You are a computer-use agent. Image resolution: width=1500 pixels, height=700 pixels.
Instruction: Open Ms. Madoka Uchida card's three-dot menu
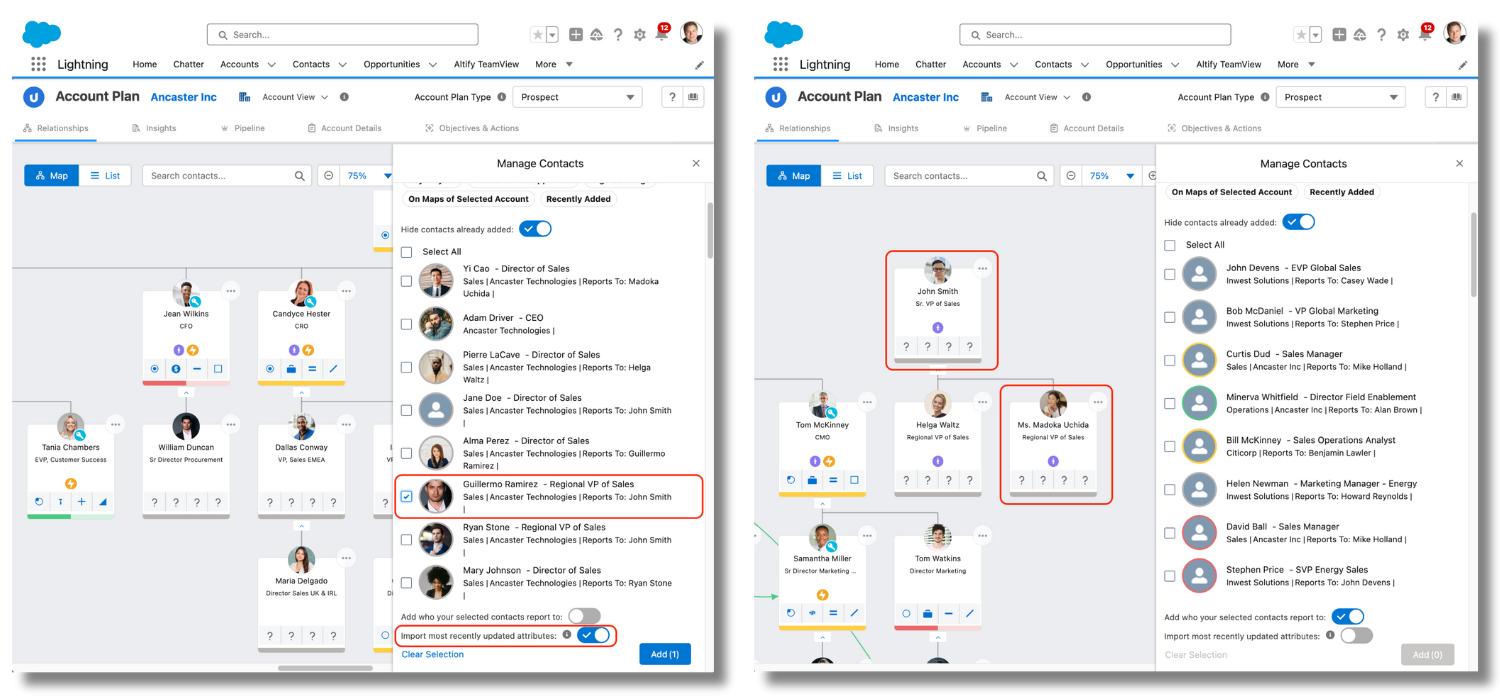tap(1098, 402)
